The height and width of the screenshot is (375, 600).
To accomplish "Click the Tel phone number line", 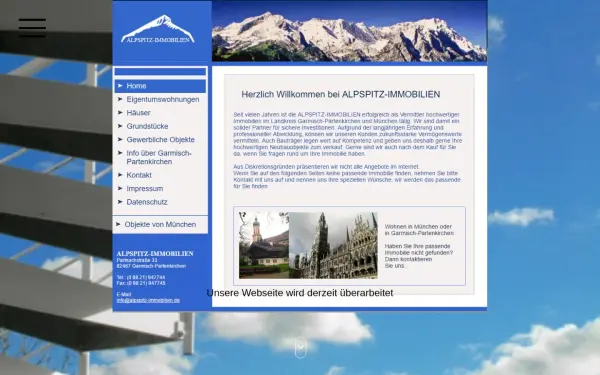I will 141,277.
